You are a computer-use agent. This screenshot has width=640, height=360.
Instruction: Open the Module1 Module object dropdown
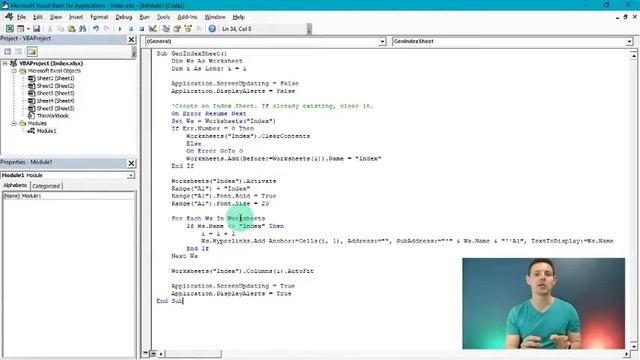(x=131, y=175)
